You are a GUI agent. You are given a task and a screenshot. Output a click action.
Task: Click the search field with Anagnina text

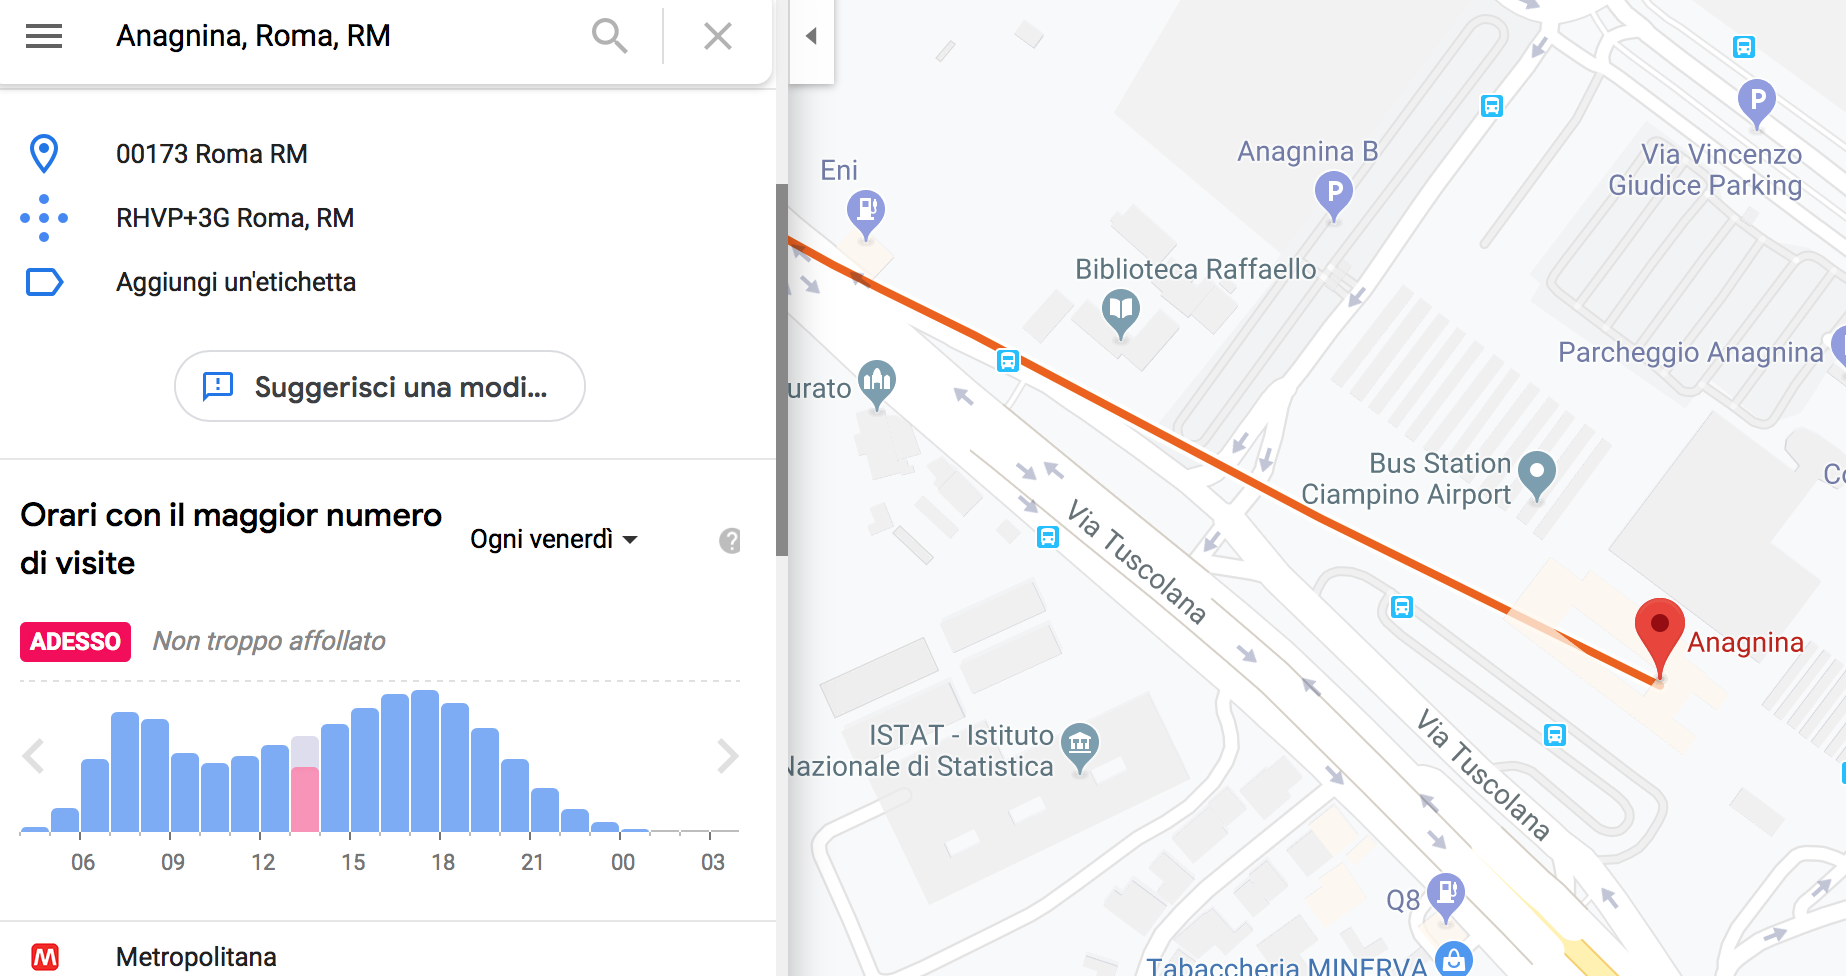[x=340, y=36]
